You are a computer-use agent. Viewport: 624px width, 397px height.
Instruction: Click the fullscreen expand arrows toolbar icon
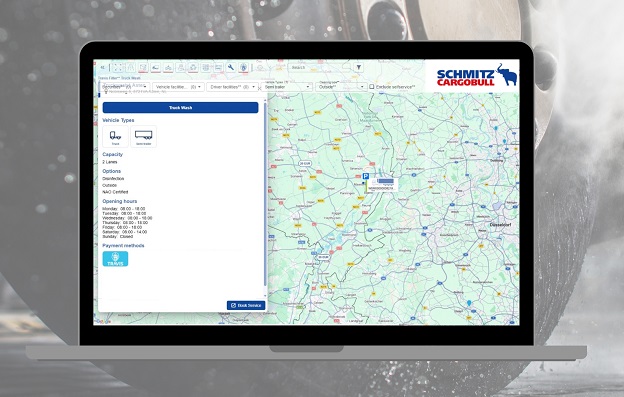click(118, 67)
